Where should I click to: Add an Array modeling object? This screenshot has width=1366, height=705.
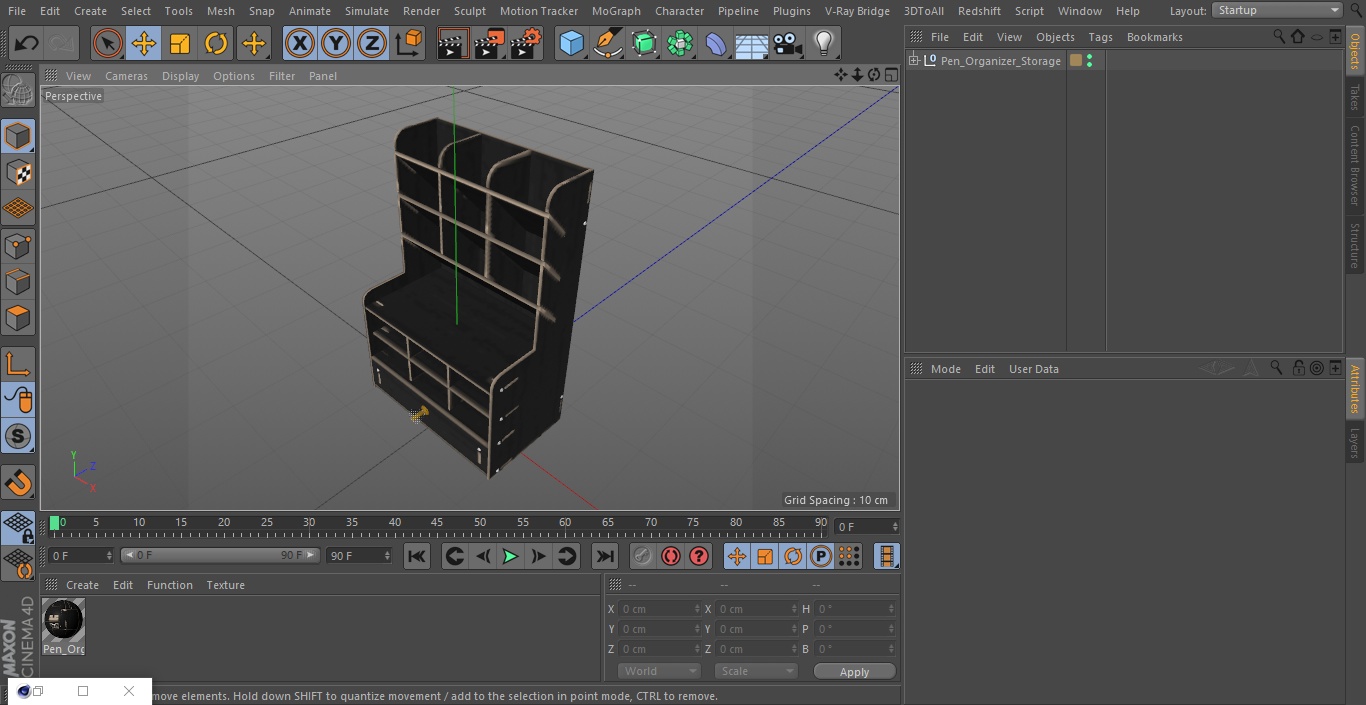coord(680,44)
